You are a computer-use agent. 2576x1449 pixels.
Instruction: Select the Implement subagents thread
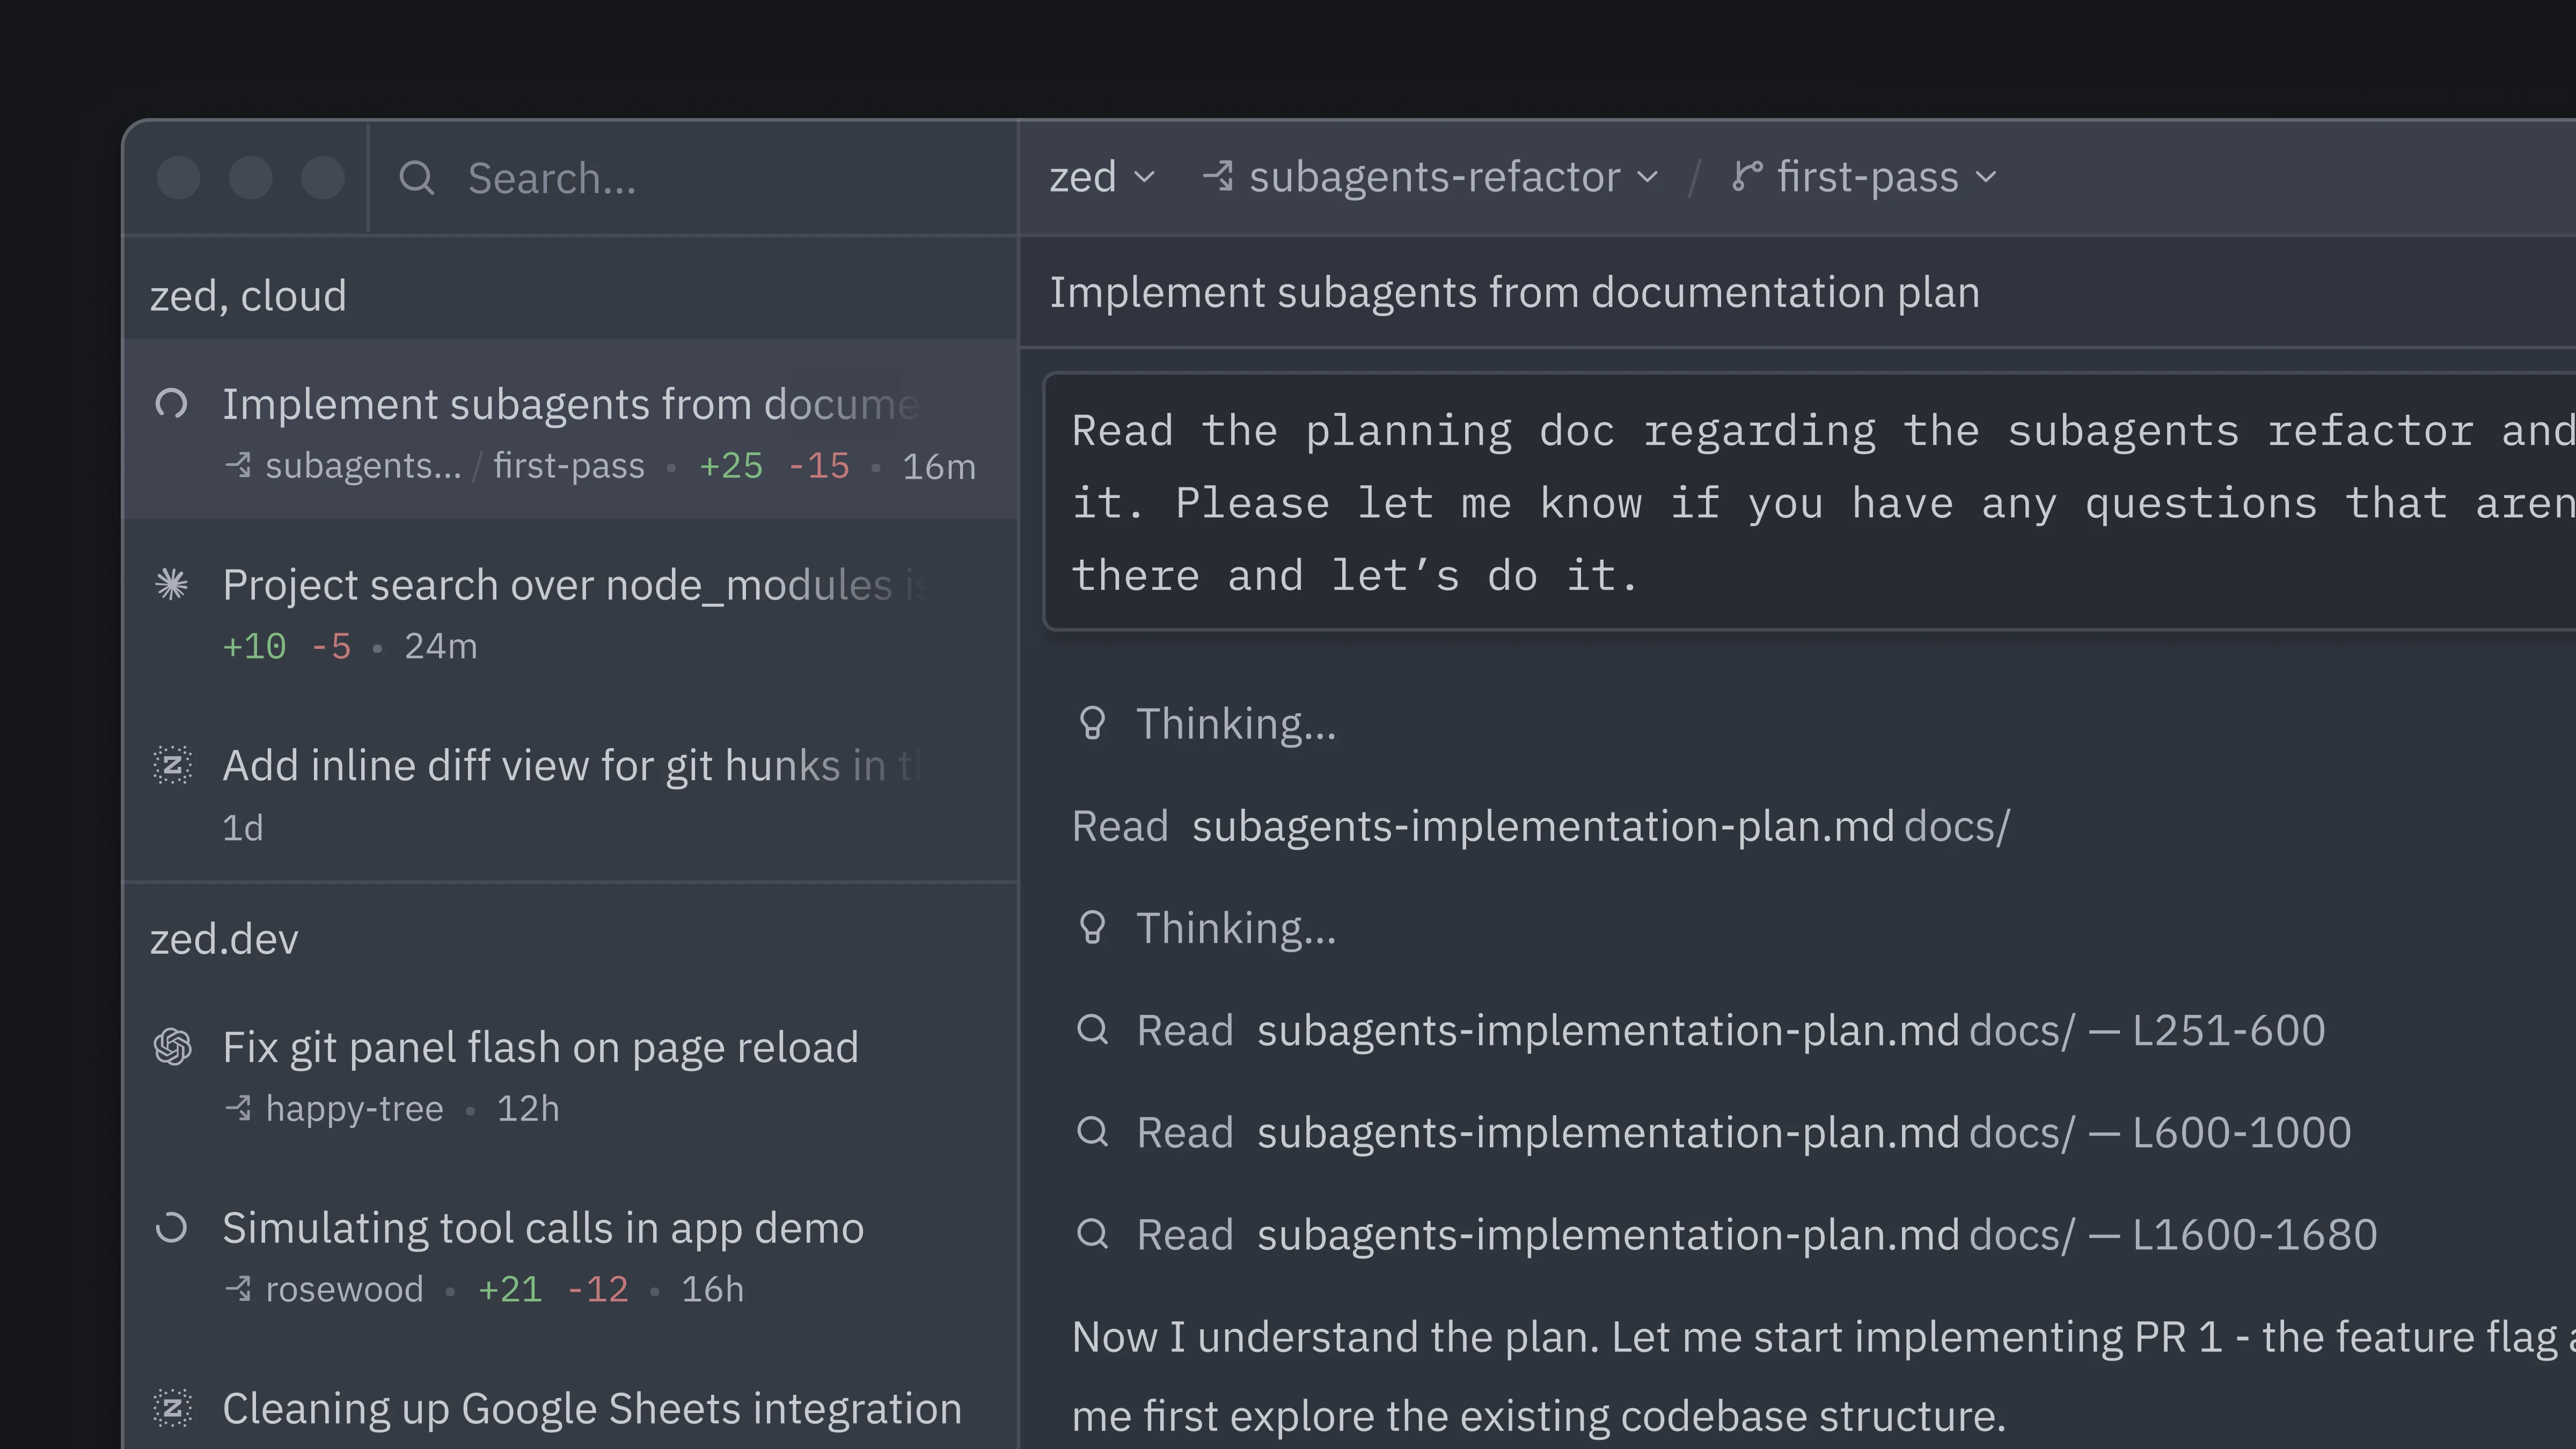click(570, 405)
